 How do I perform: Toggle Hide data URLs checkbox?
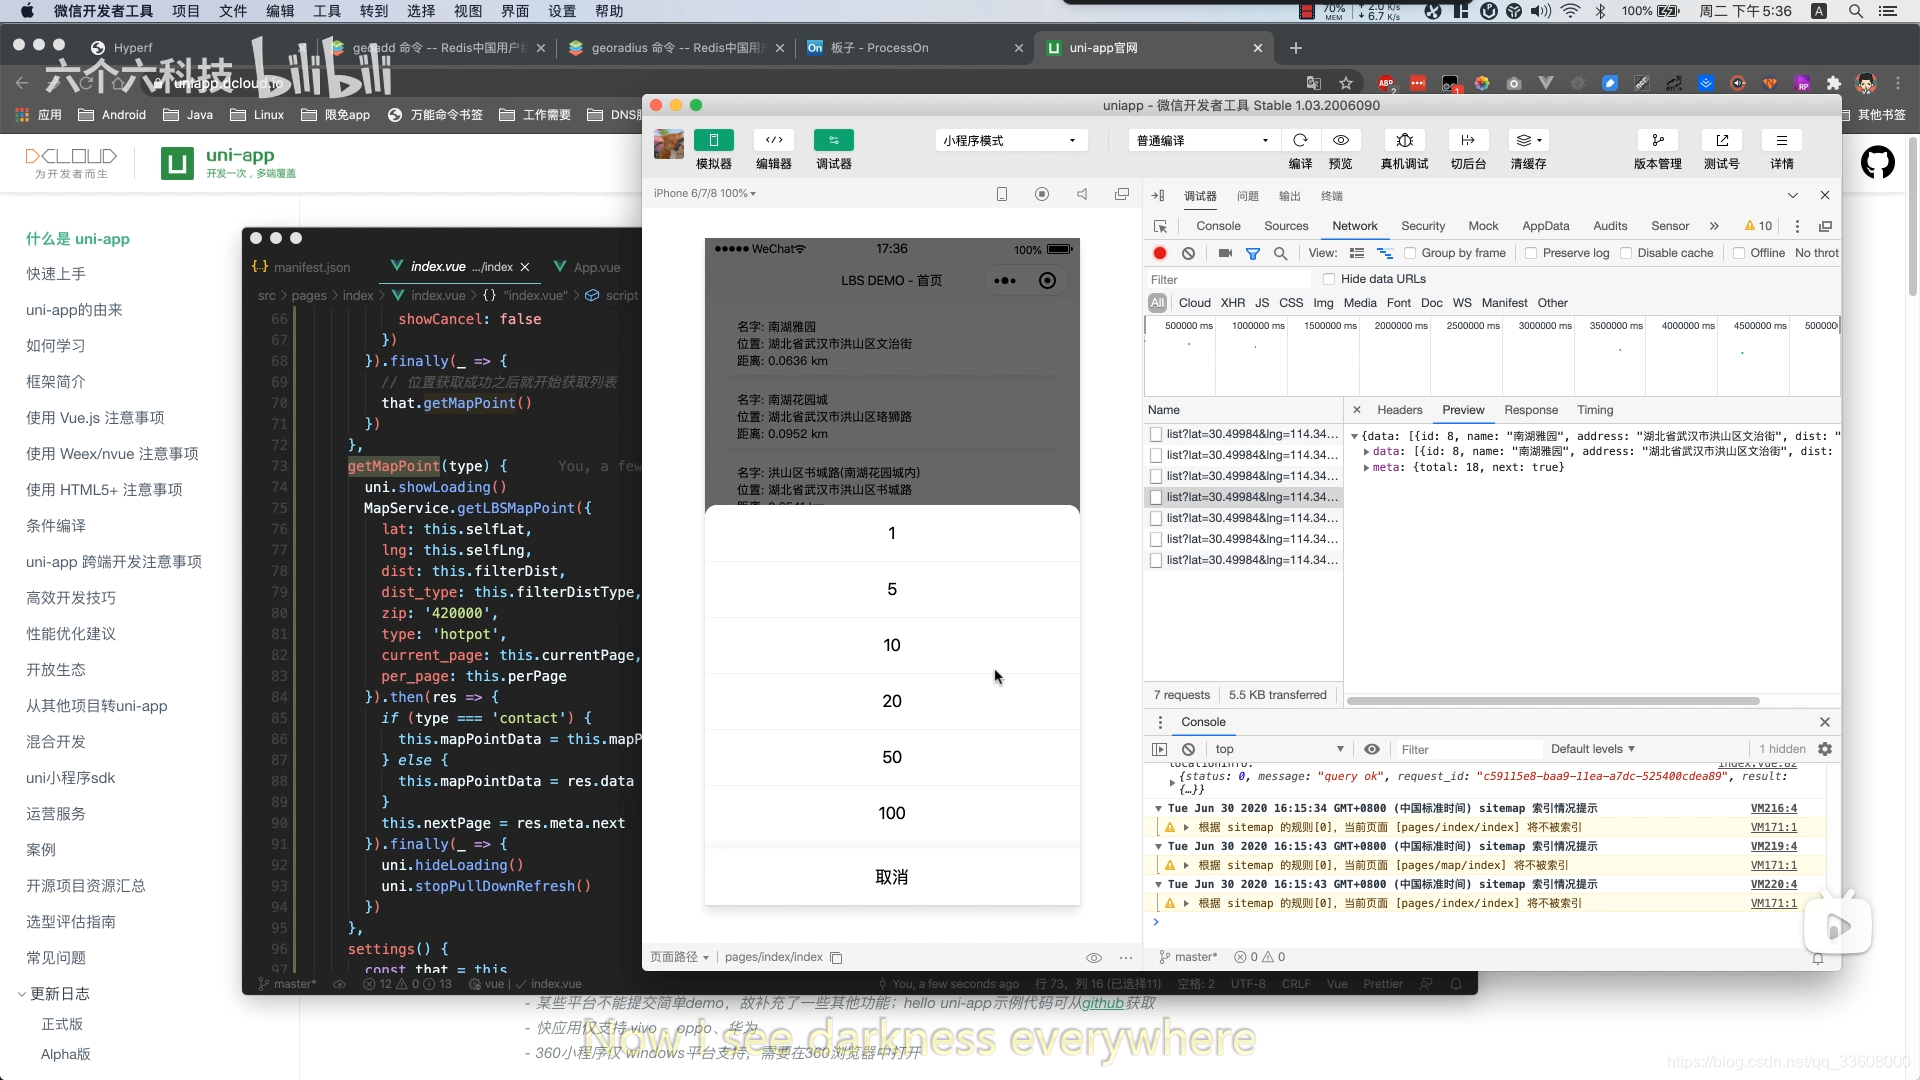click(x=1329, y=280)
